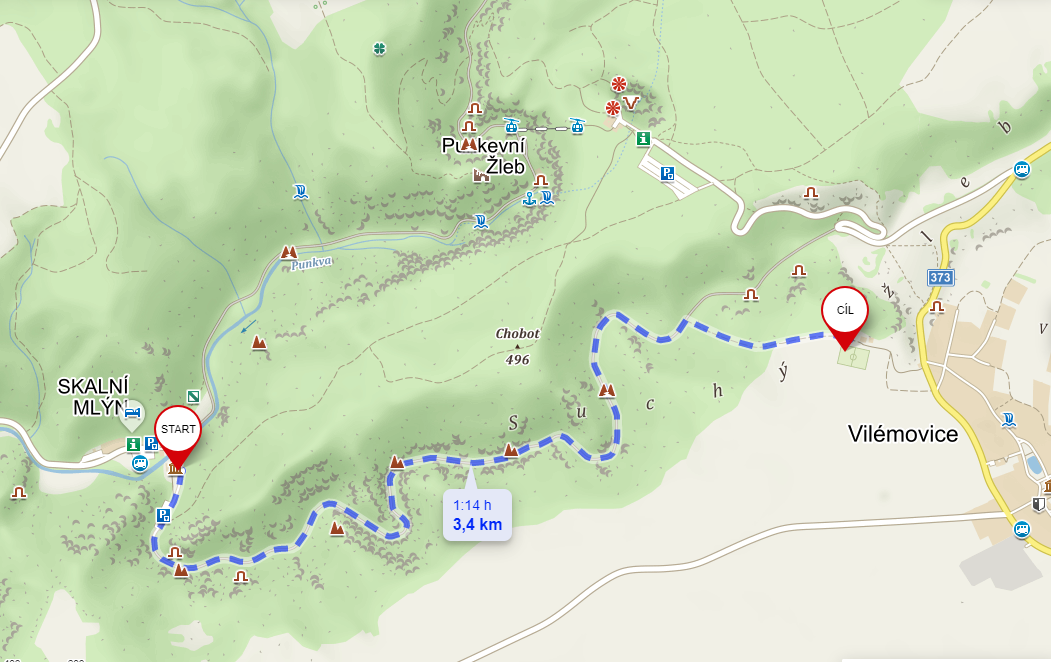The height and width of the screenshot is (662, 1051).
Task: Click the Chobot 496 peak label
Action: [x=517, y=346]
